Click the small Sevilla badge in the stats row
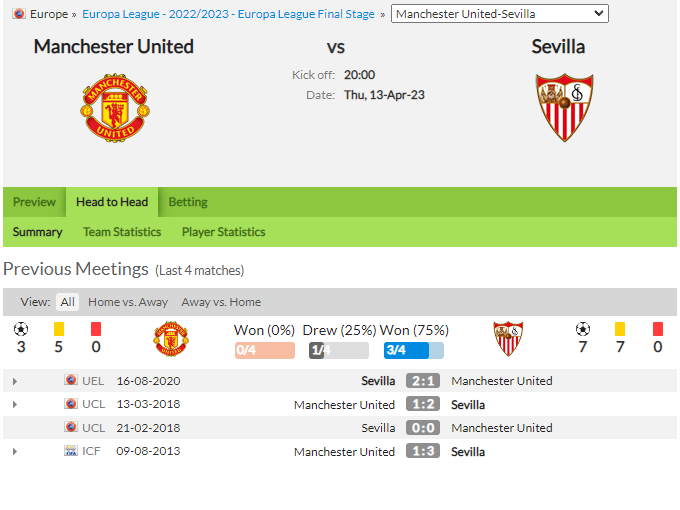 click(x=508, y=339)
